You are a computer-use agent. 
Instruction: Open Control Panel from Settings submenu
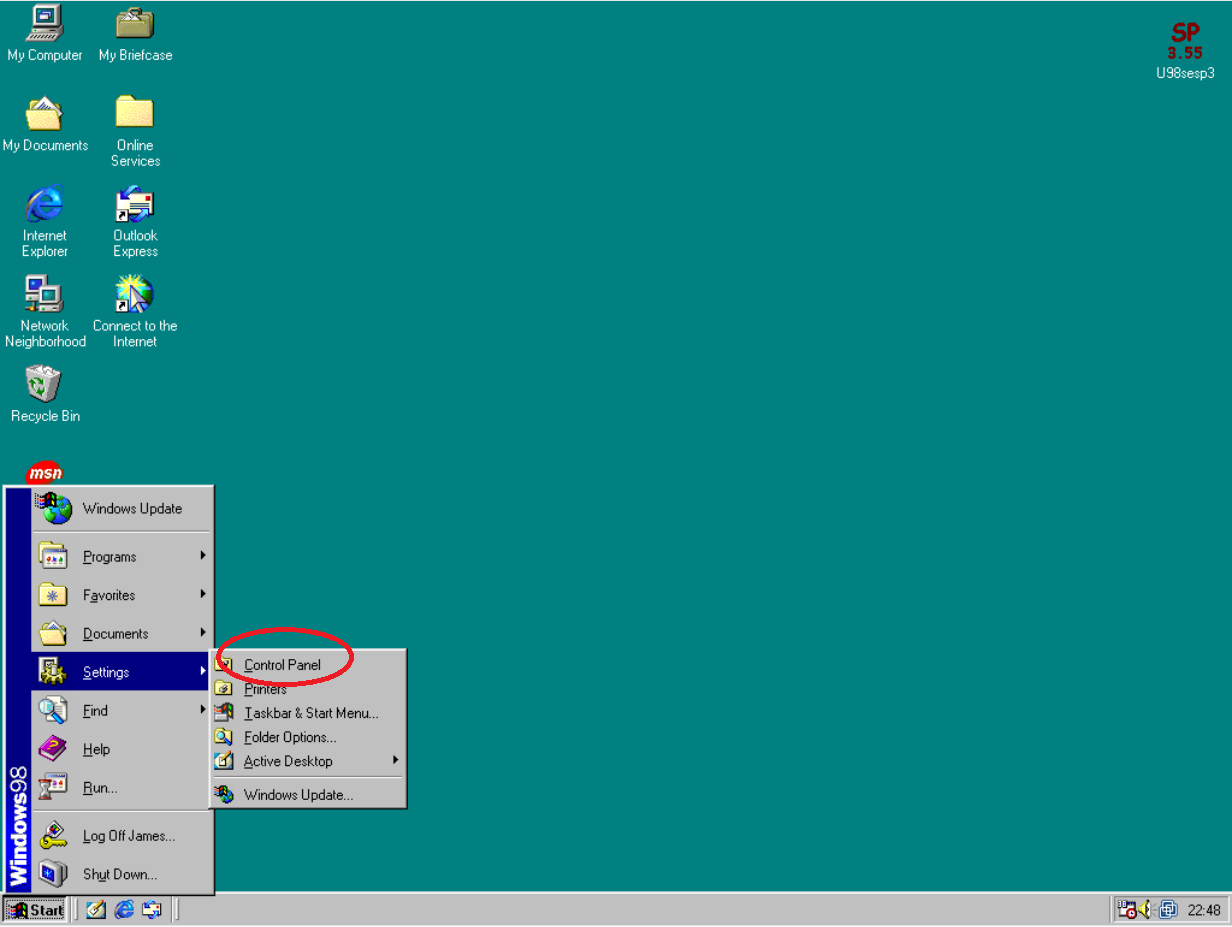(282, 665)
